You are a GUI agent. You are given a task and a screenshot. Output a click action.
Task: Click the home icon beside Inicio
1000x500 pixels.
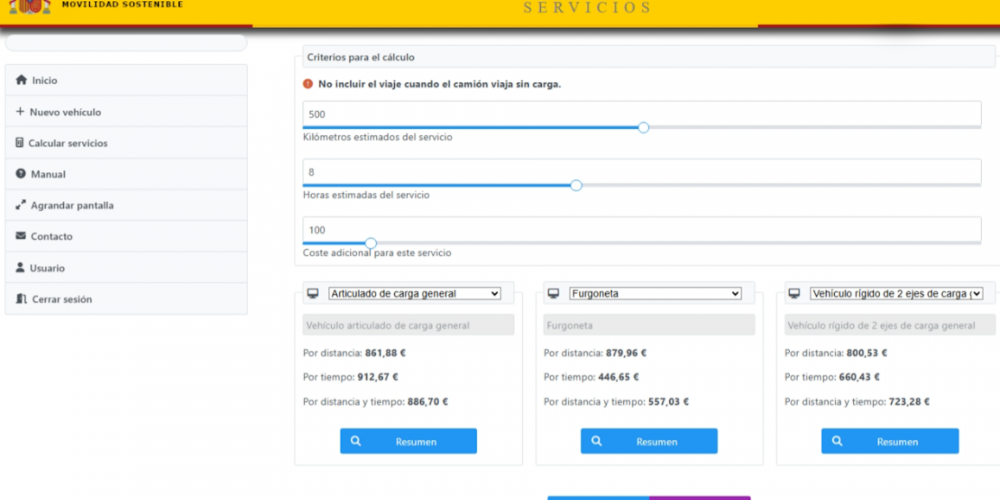click(x=21, y=80)
